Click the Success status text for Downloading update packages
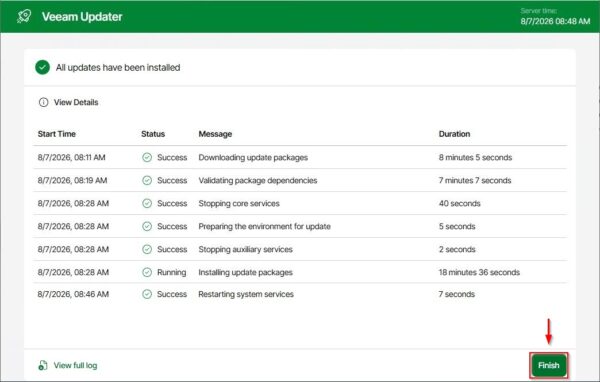 (172, 157)
